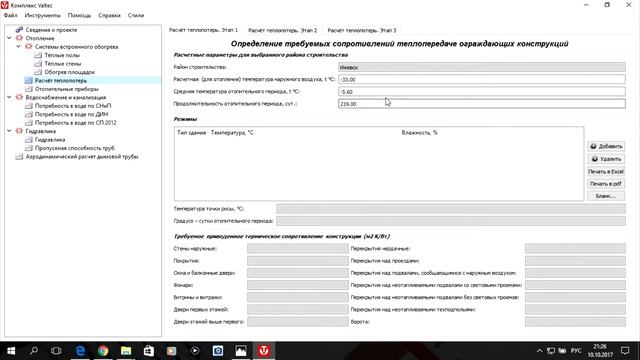Screen dimensions: 640x360
Task: Click the Тип здания column header
Action: click(191, 133)
